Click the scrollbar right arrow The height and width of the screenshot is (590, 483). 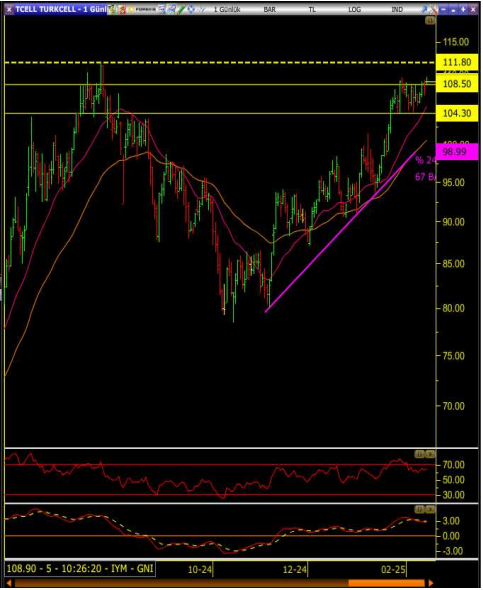point(431,583)
